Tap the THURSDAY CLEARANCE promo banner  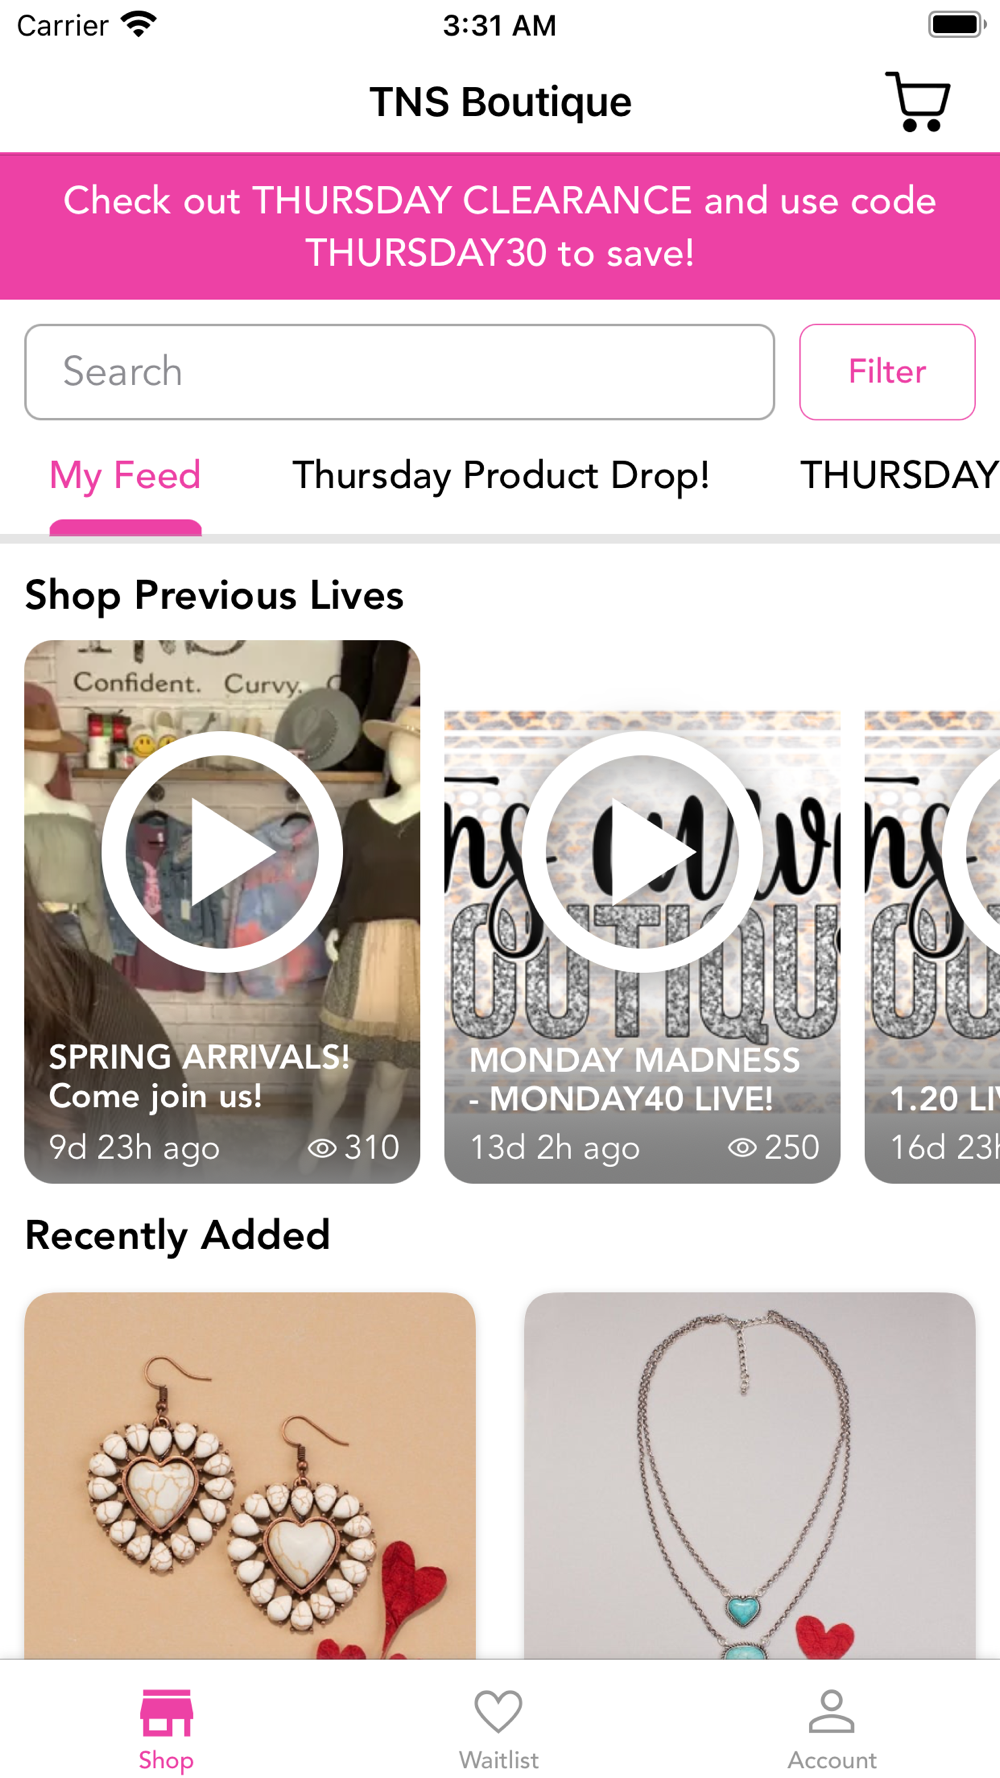[500, 227]
